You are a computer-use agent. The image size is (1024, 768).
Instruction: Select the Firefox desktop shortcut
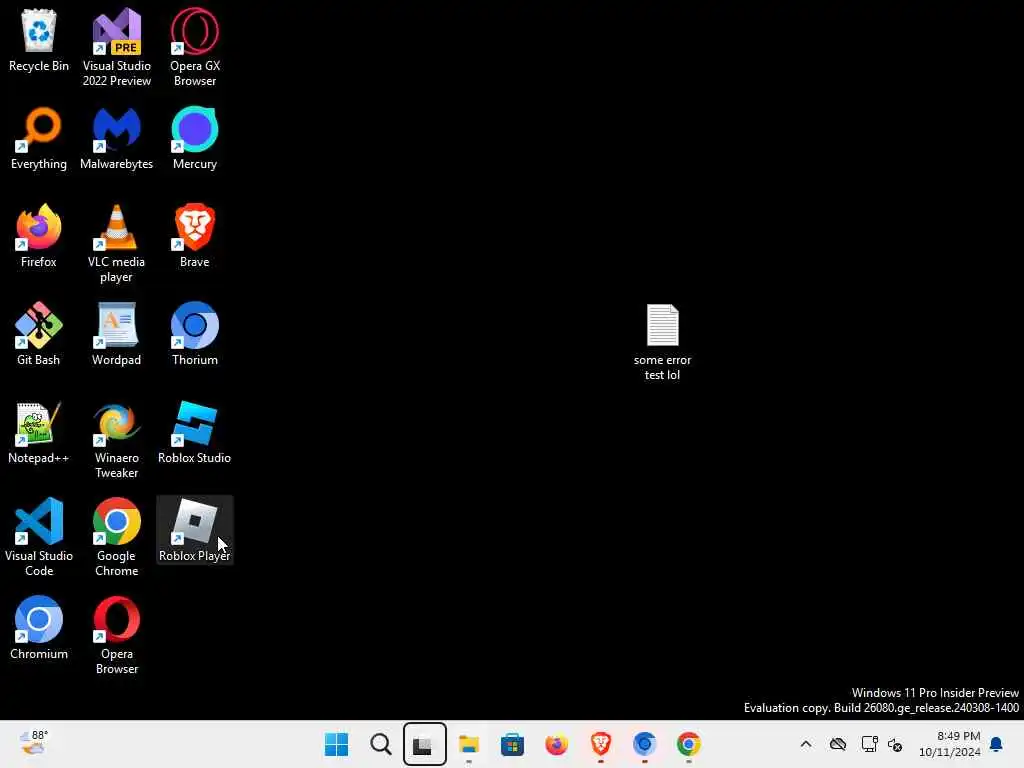[x=39, y=236]
